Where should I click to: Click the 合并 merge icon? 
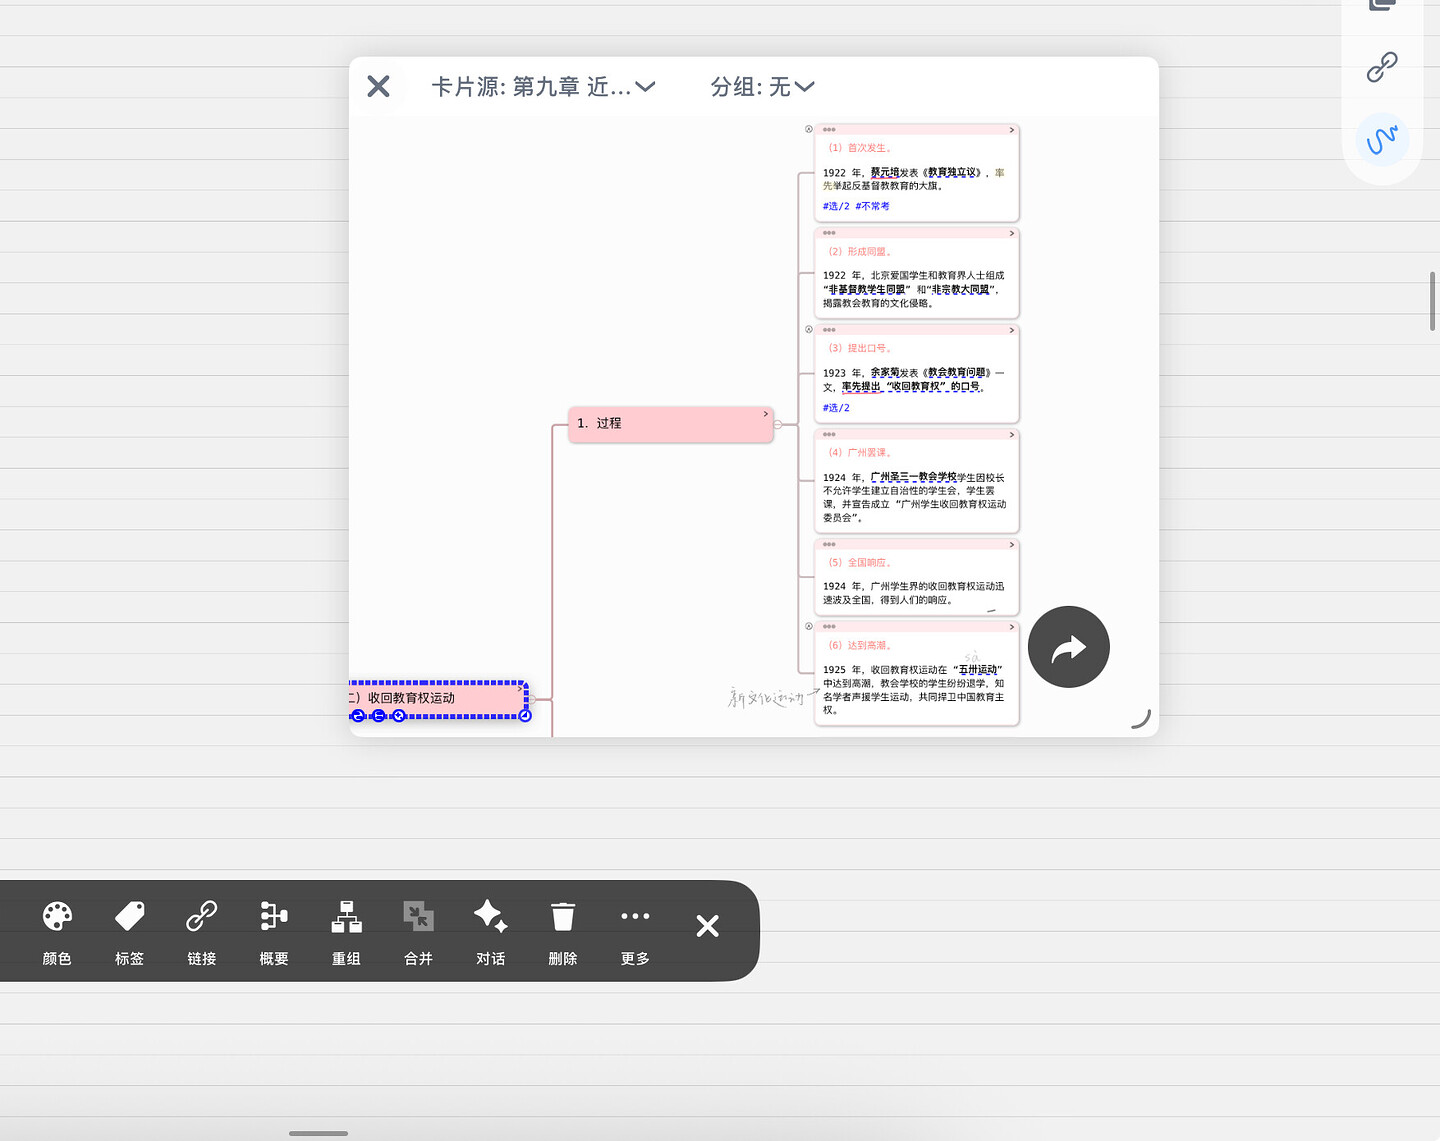(418, 930)
